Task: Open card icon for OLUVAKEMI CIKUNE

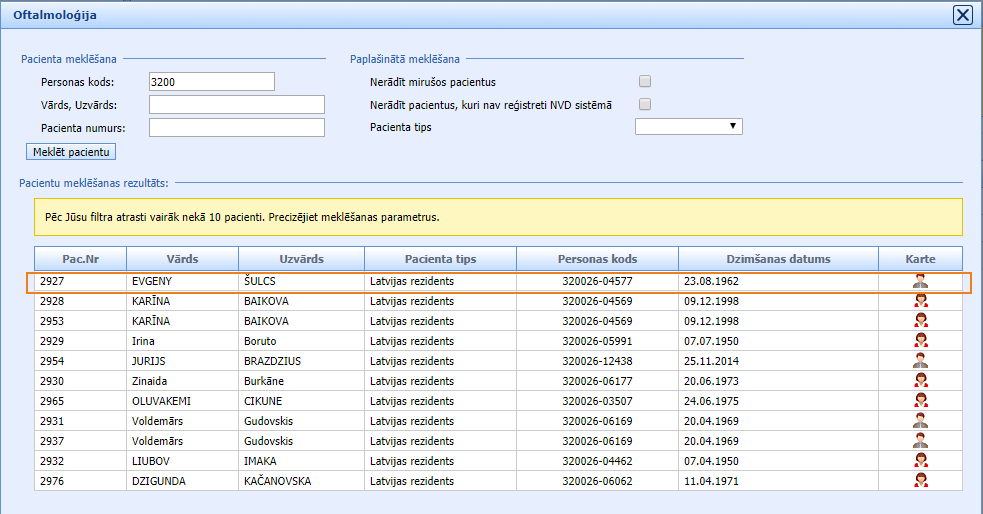Action: point(920,401)
